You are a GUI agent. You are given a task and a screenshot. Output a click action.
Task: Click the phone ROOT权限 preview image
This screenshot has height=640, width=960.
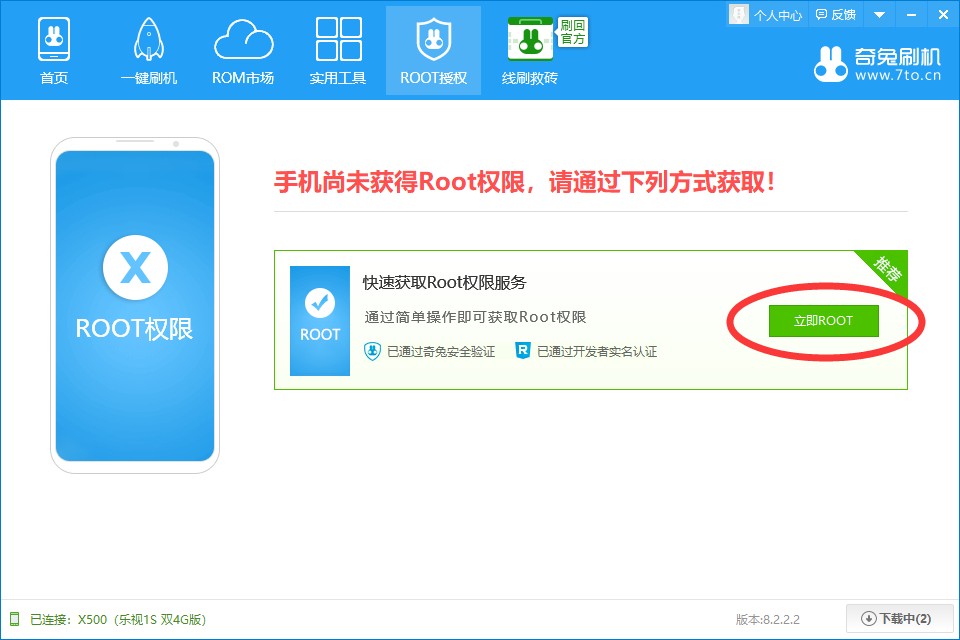(135, 305)
